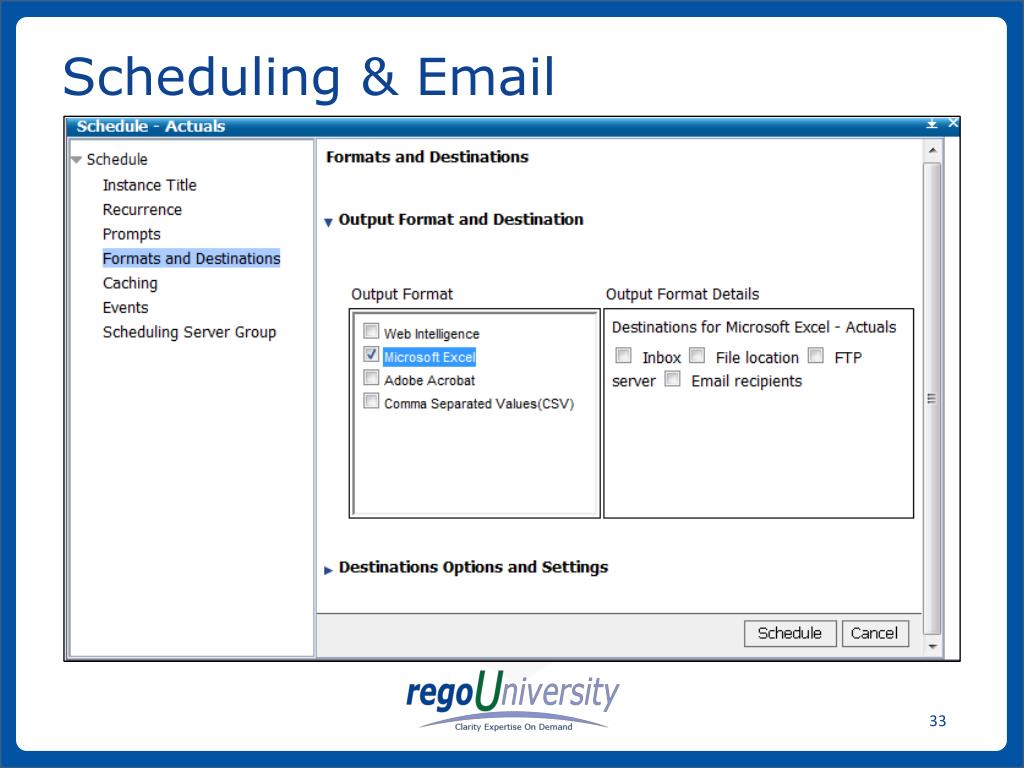Click the Comma Separated Values(CSV) label
1024x768 pixels.
coord(479,404)
